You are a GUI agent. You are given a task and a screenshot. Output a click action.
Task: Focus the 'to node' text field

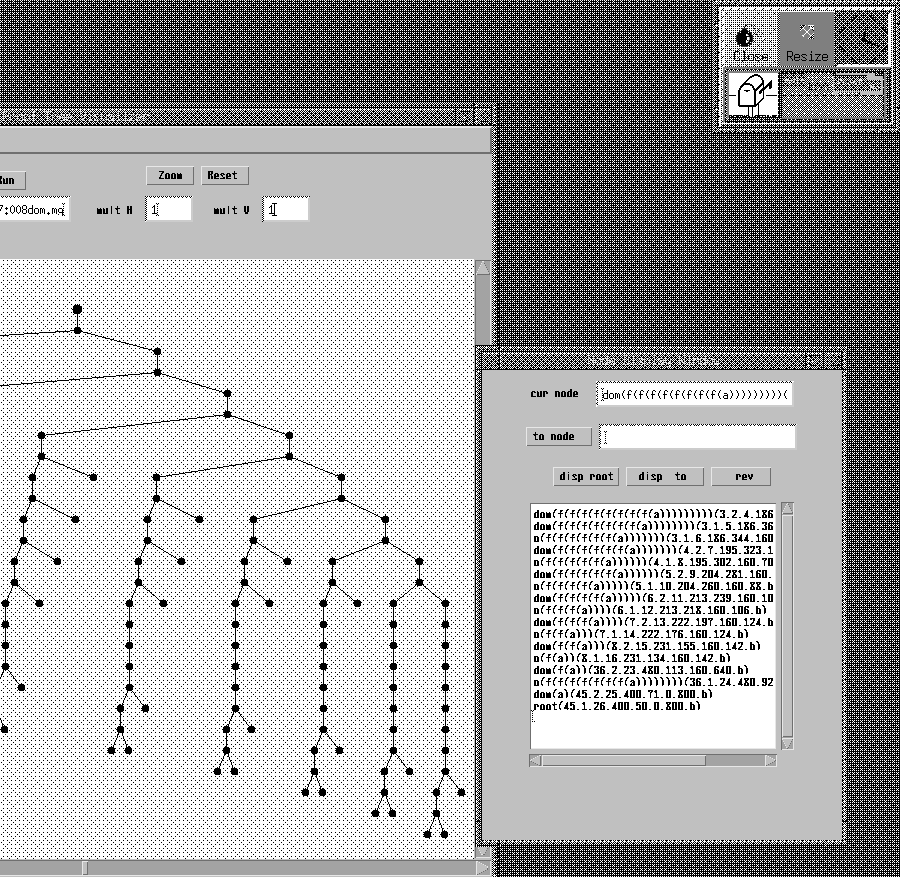[697, 437]
